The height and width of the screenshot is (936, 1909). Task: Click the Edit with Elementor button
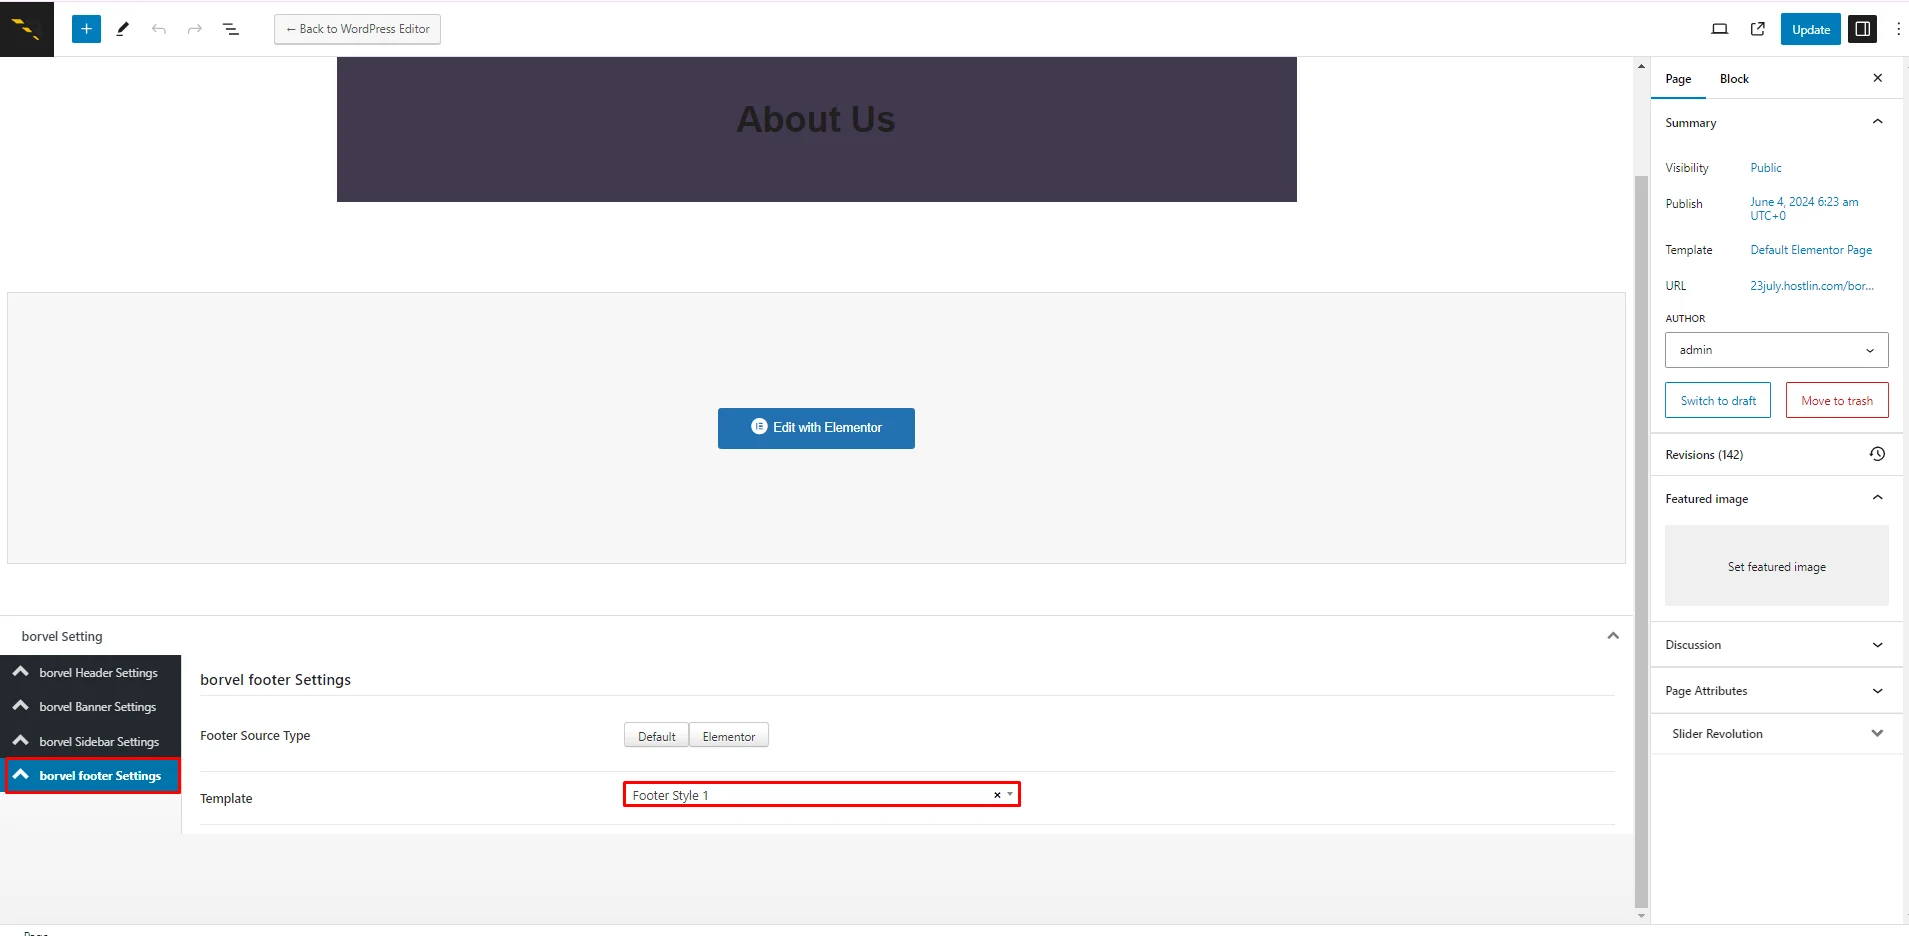[816, 428]
